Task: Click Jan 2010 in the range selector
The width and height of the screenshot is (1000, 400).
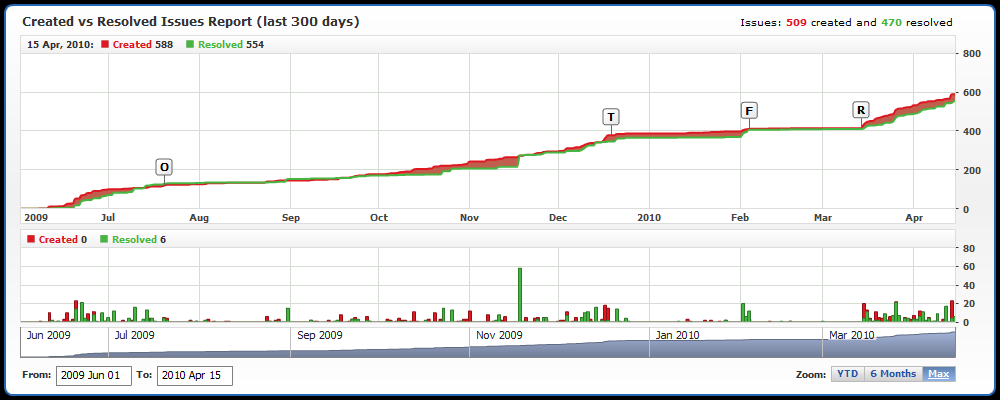Action: click(678, 335)
